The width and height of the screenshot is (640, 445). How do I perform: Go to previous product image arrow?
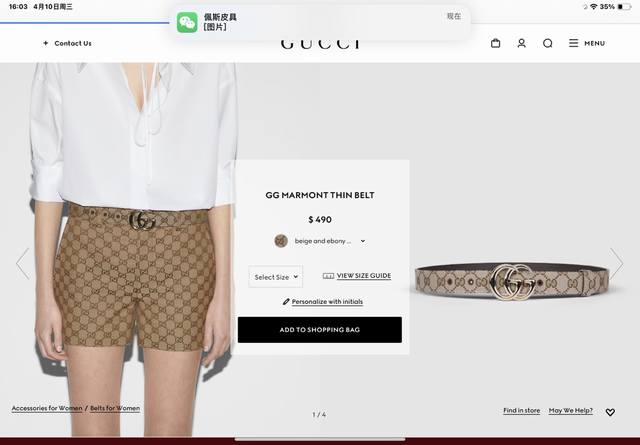click(23, 264)
